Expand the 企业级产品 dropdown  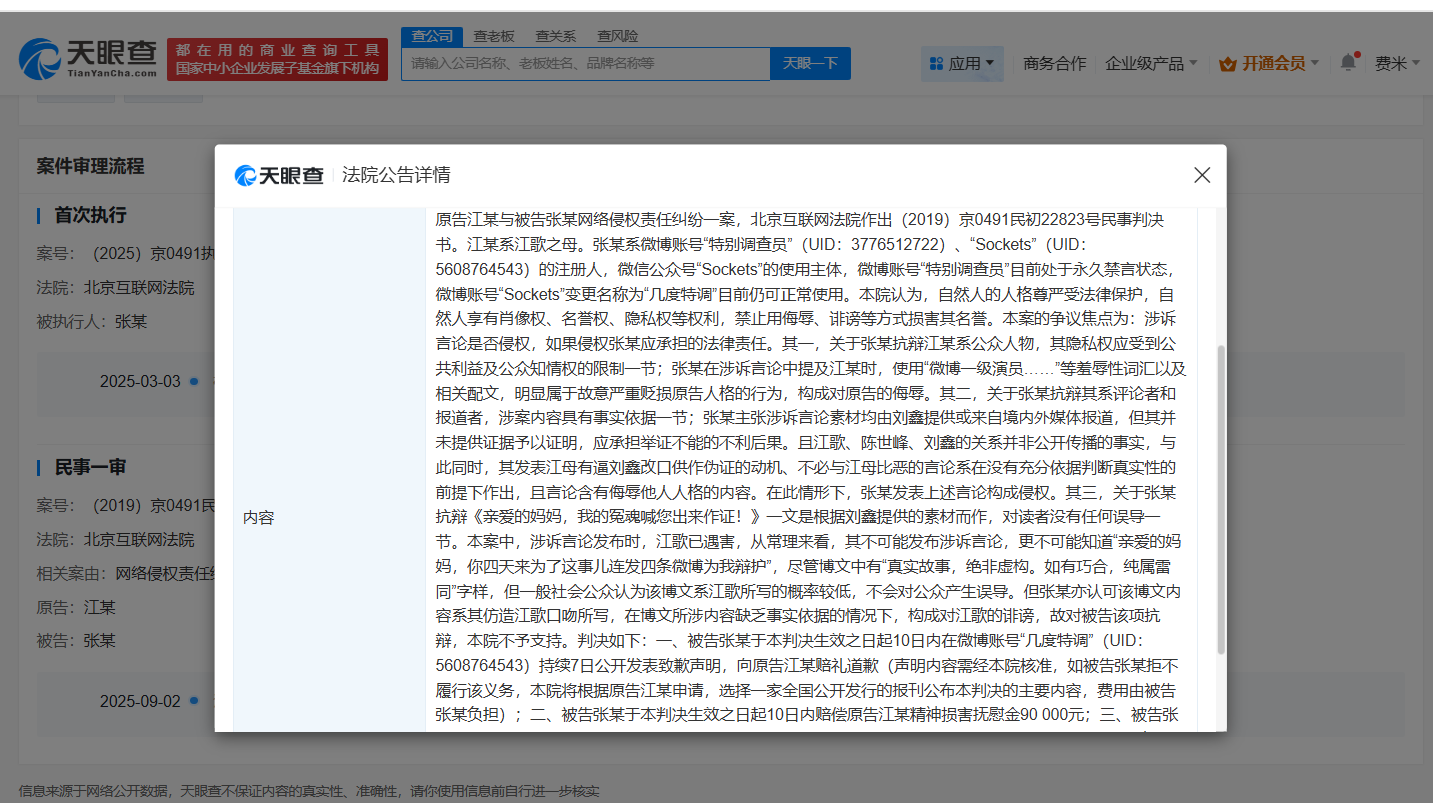(x=1151, y=63)
